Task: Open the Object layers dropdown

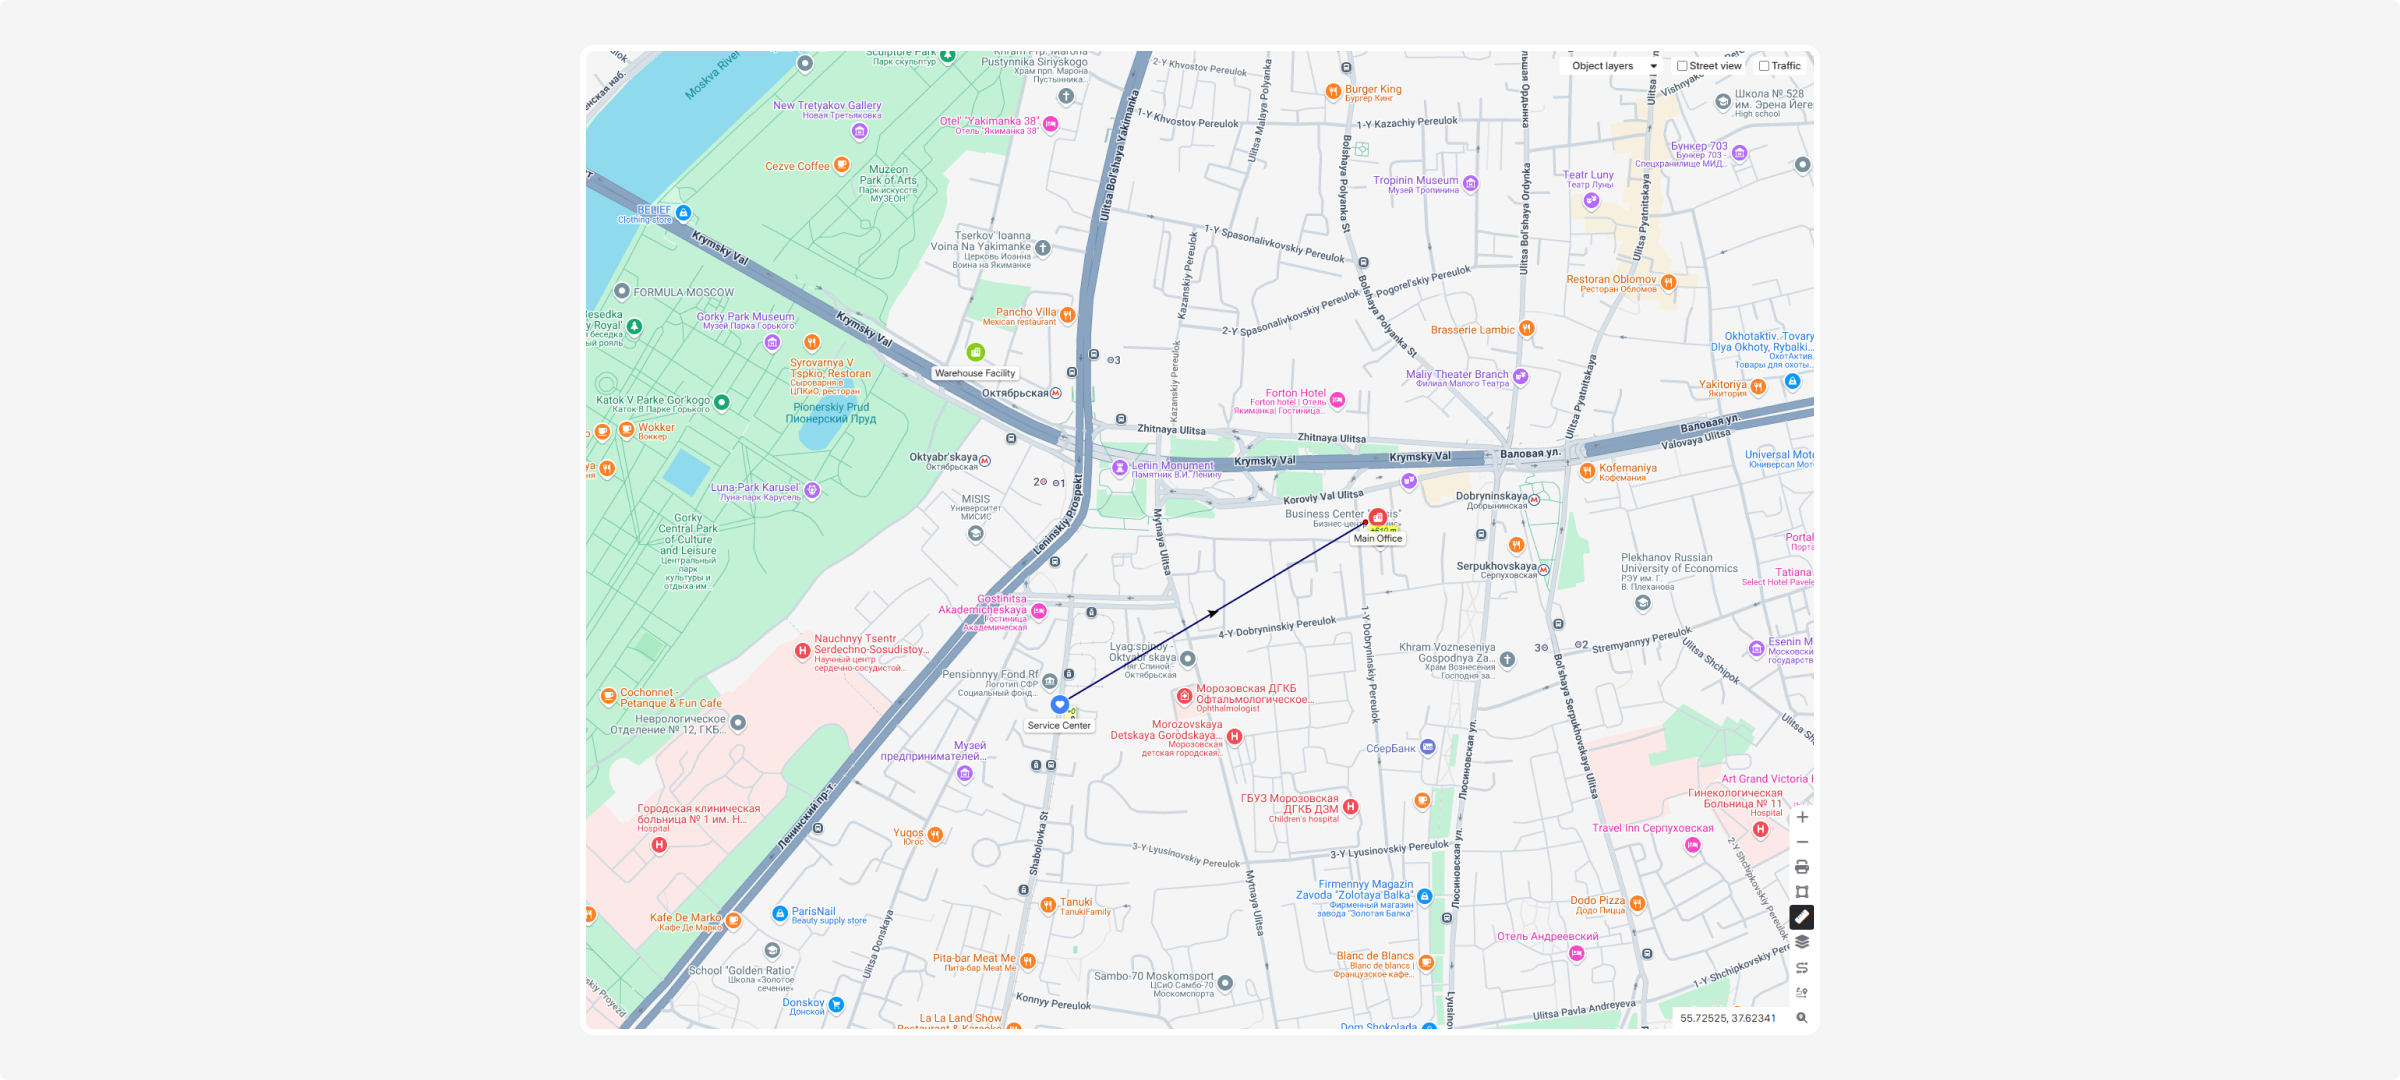Action: (1603, 66)
